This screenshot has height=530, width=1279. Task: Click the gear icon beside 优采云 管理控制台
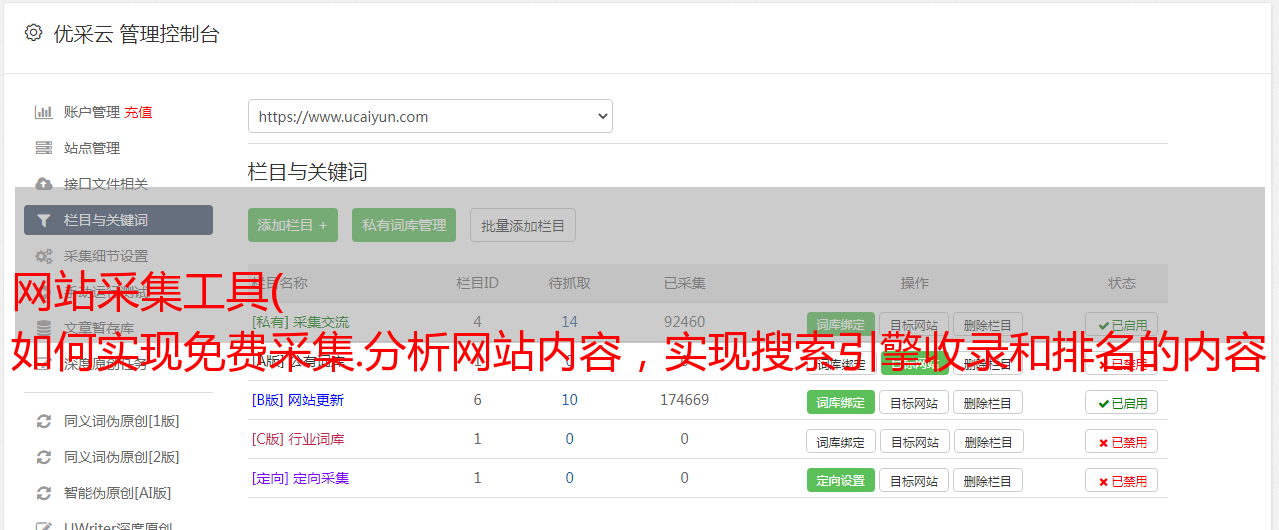(x=33, y=33)
